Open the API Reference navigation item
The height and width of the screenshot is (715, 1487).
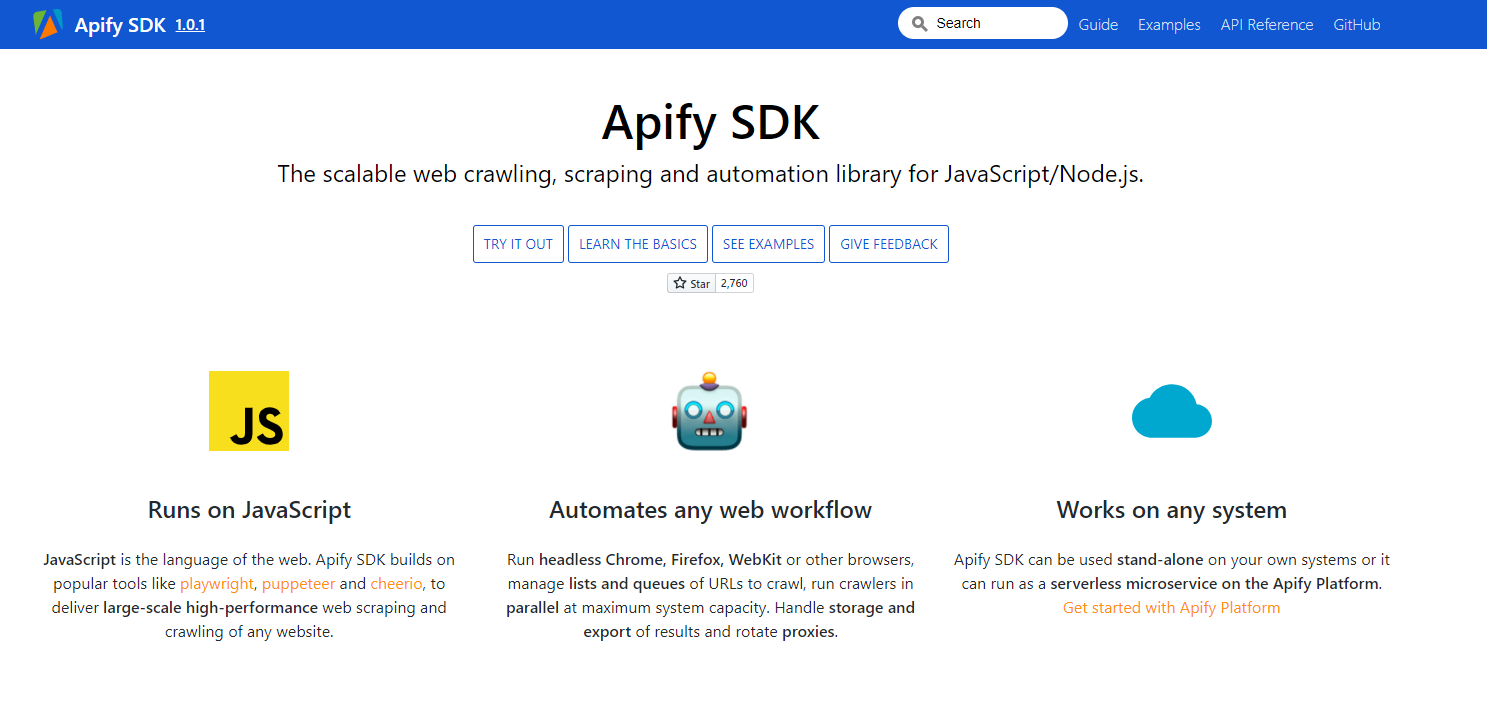pos(1266,24)
